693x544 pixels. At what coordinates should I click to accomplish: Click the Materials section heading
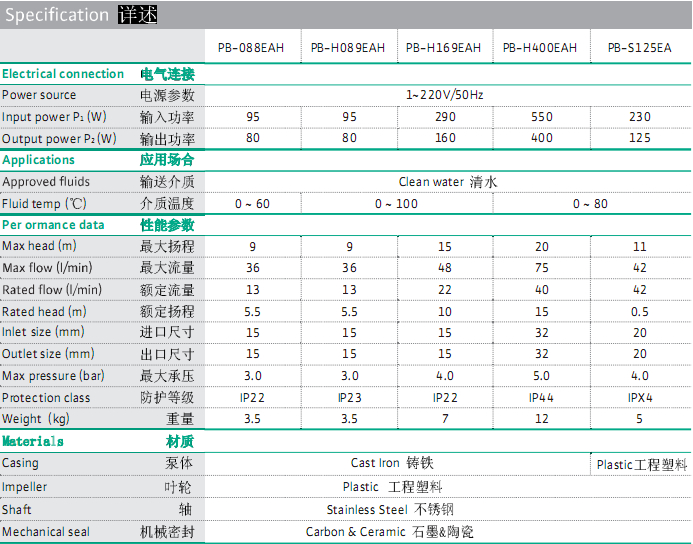[33, 441]
